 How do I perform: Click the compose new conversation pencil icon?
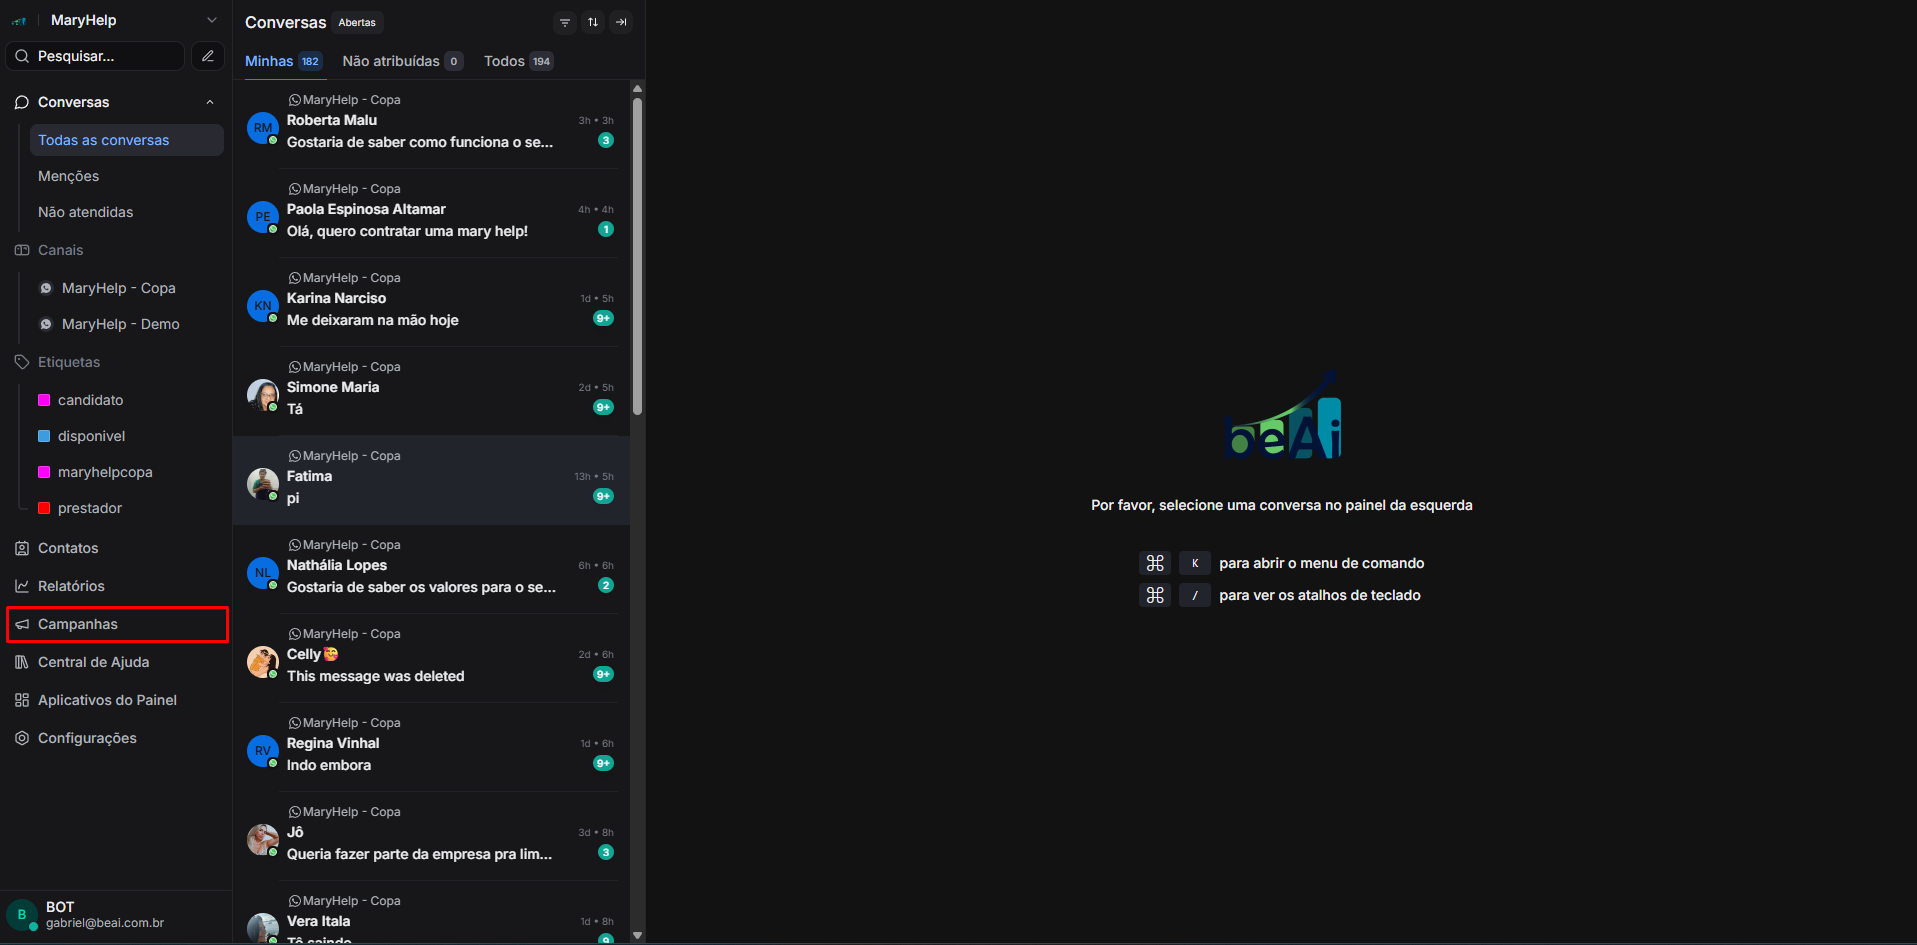point(208,56)
